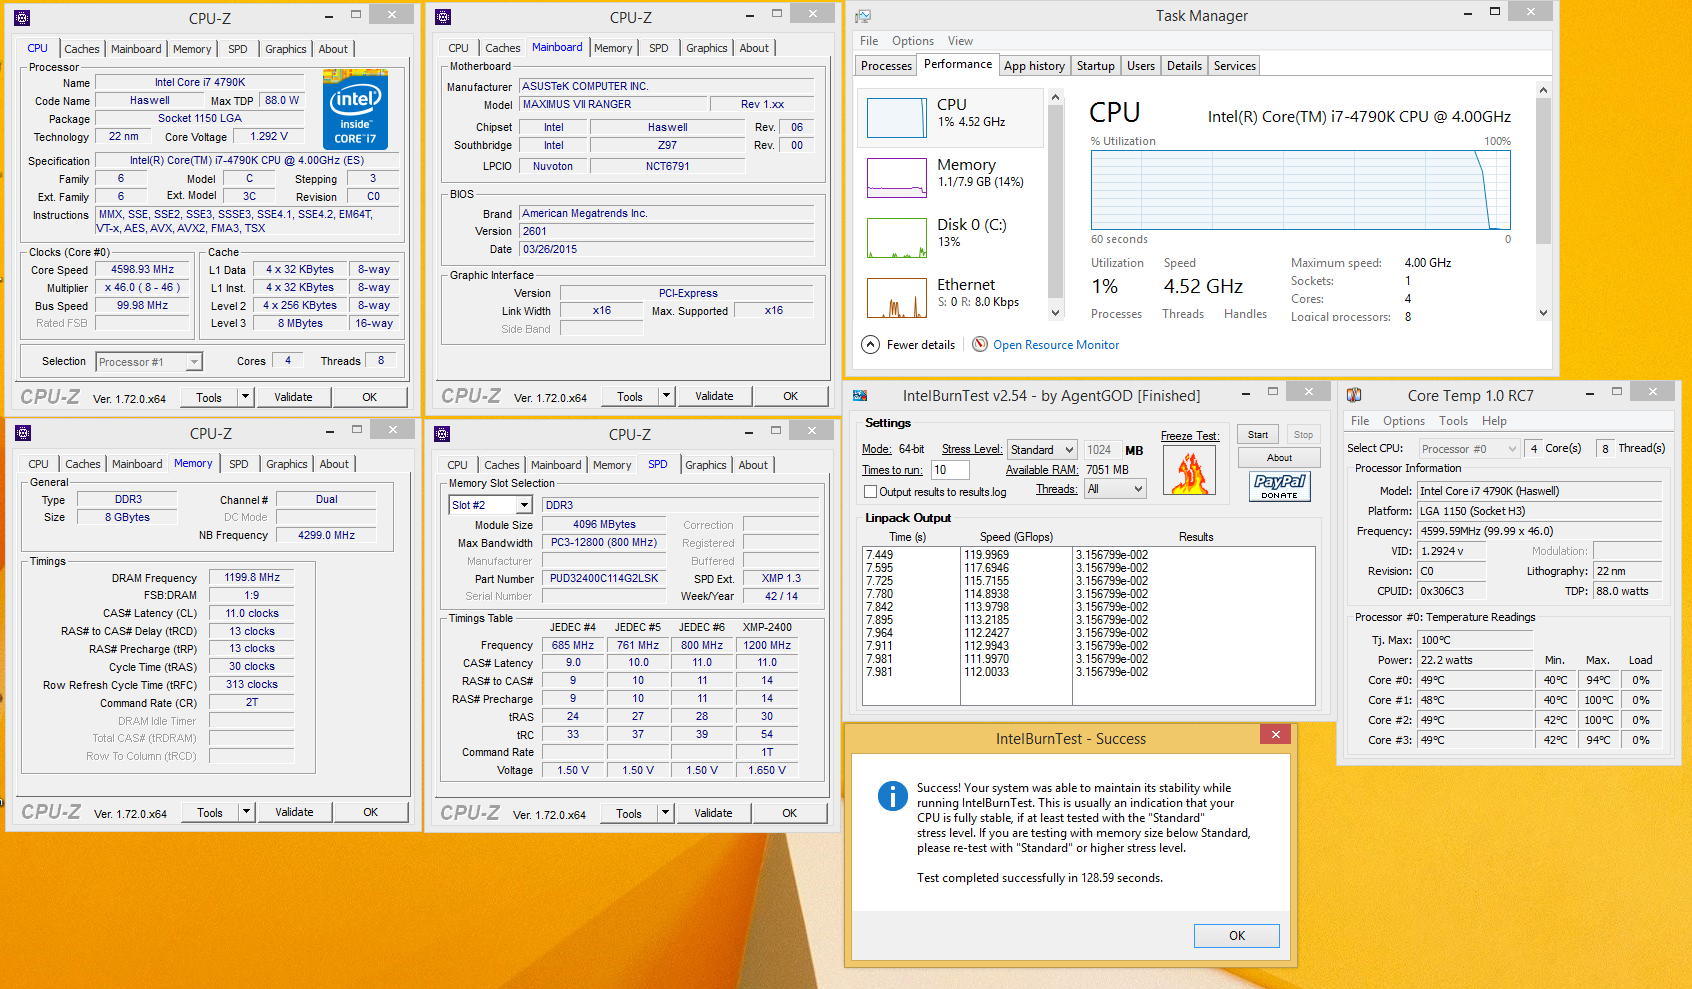The image size is (1692, 989).
Task: Click Fewer details chevron icon in Task Manager
Action: coord(870,344)
